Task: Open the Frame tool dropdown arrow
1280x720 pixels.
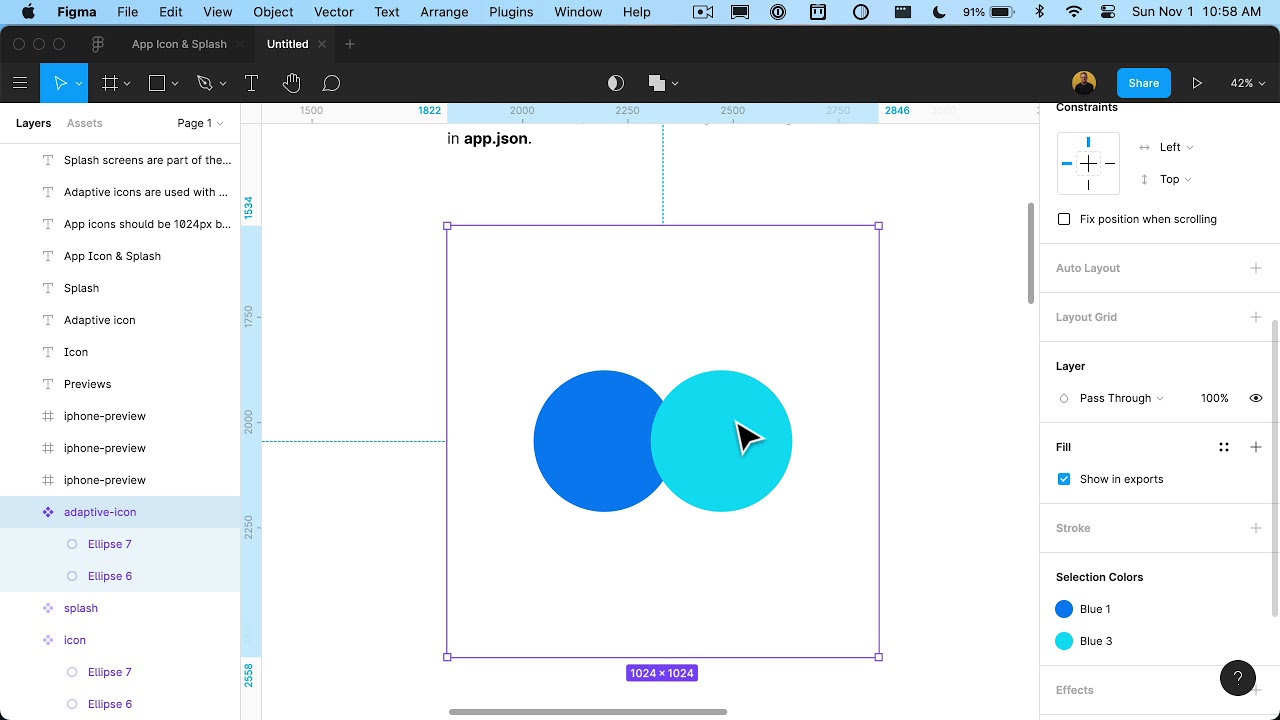Action: pyautogui.click(x=127, y=84)
